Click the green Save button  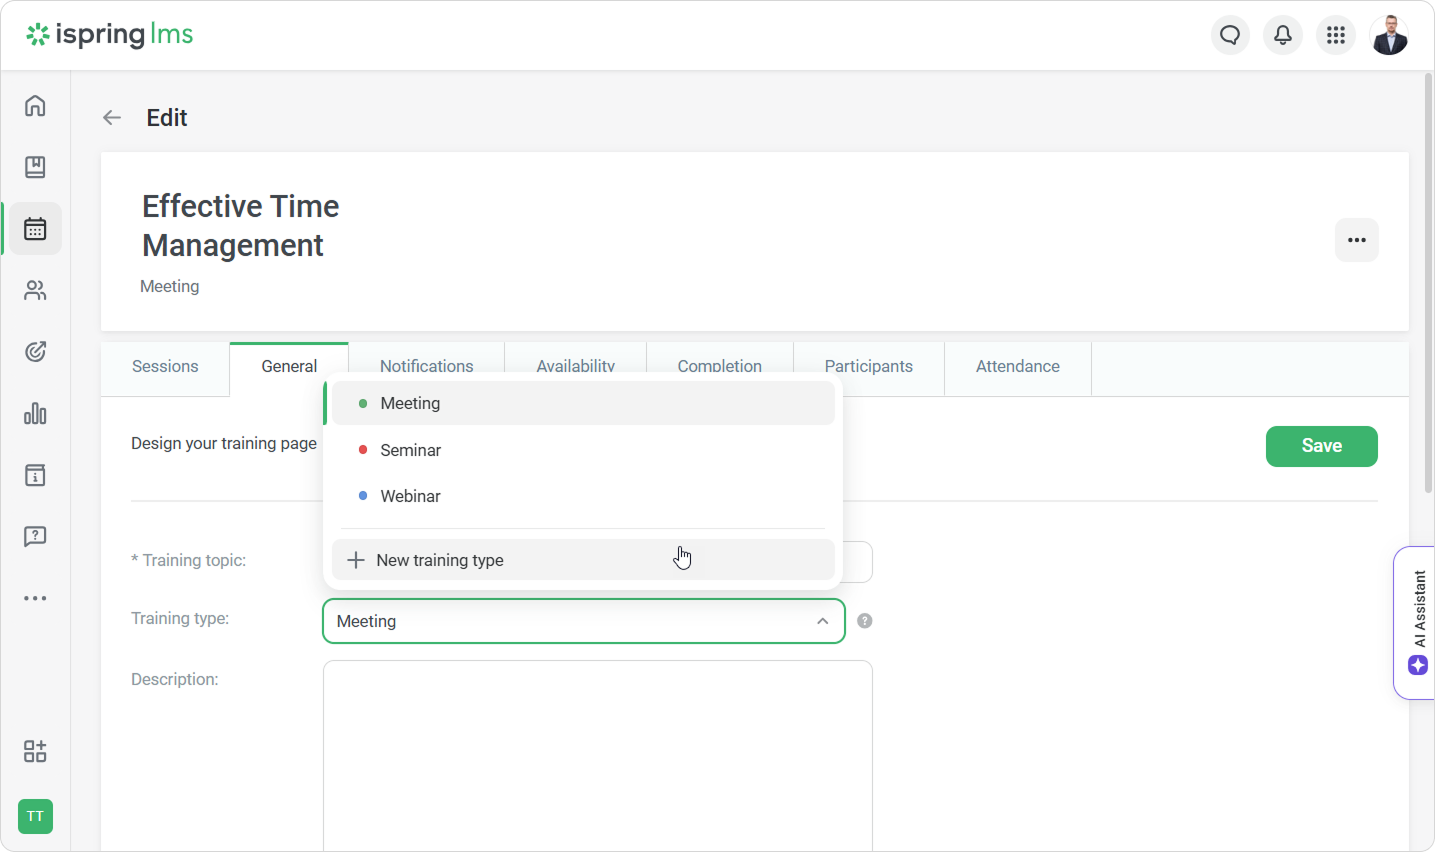pyautogui.click(x=1321, y=446)
